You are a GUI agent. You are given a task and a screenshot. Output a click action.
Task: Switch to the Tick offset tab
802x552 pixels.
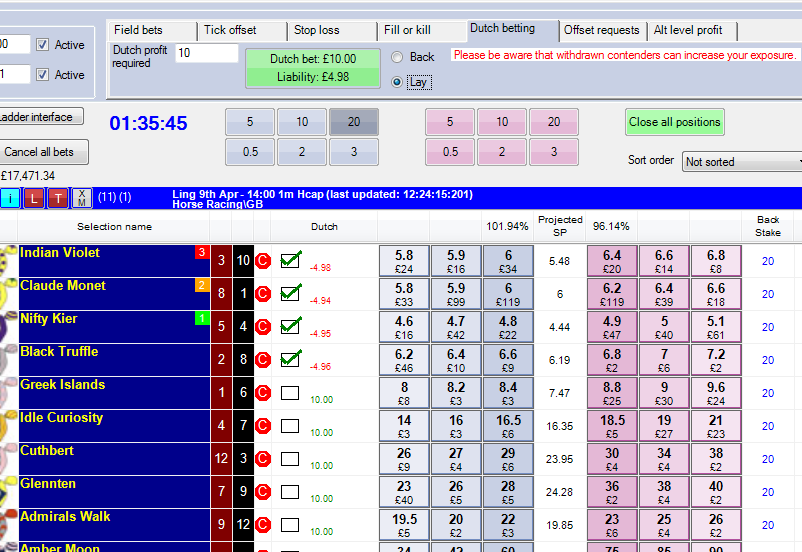pyautogui.click(x=242, y=30)
